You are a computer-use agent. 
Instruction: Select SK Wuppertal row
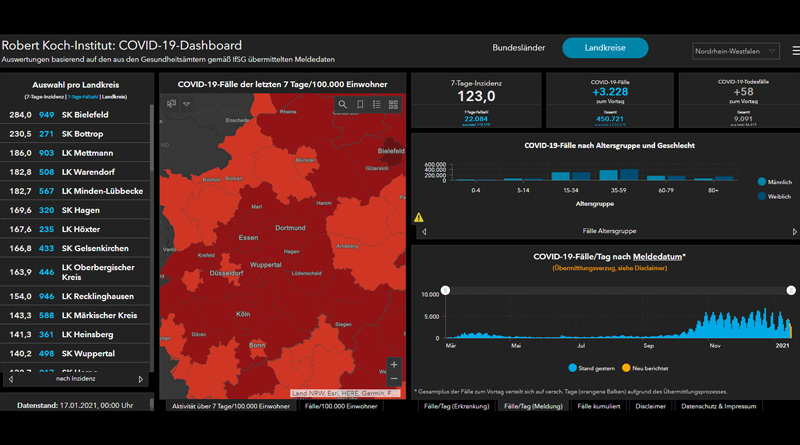point(75,353)
